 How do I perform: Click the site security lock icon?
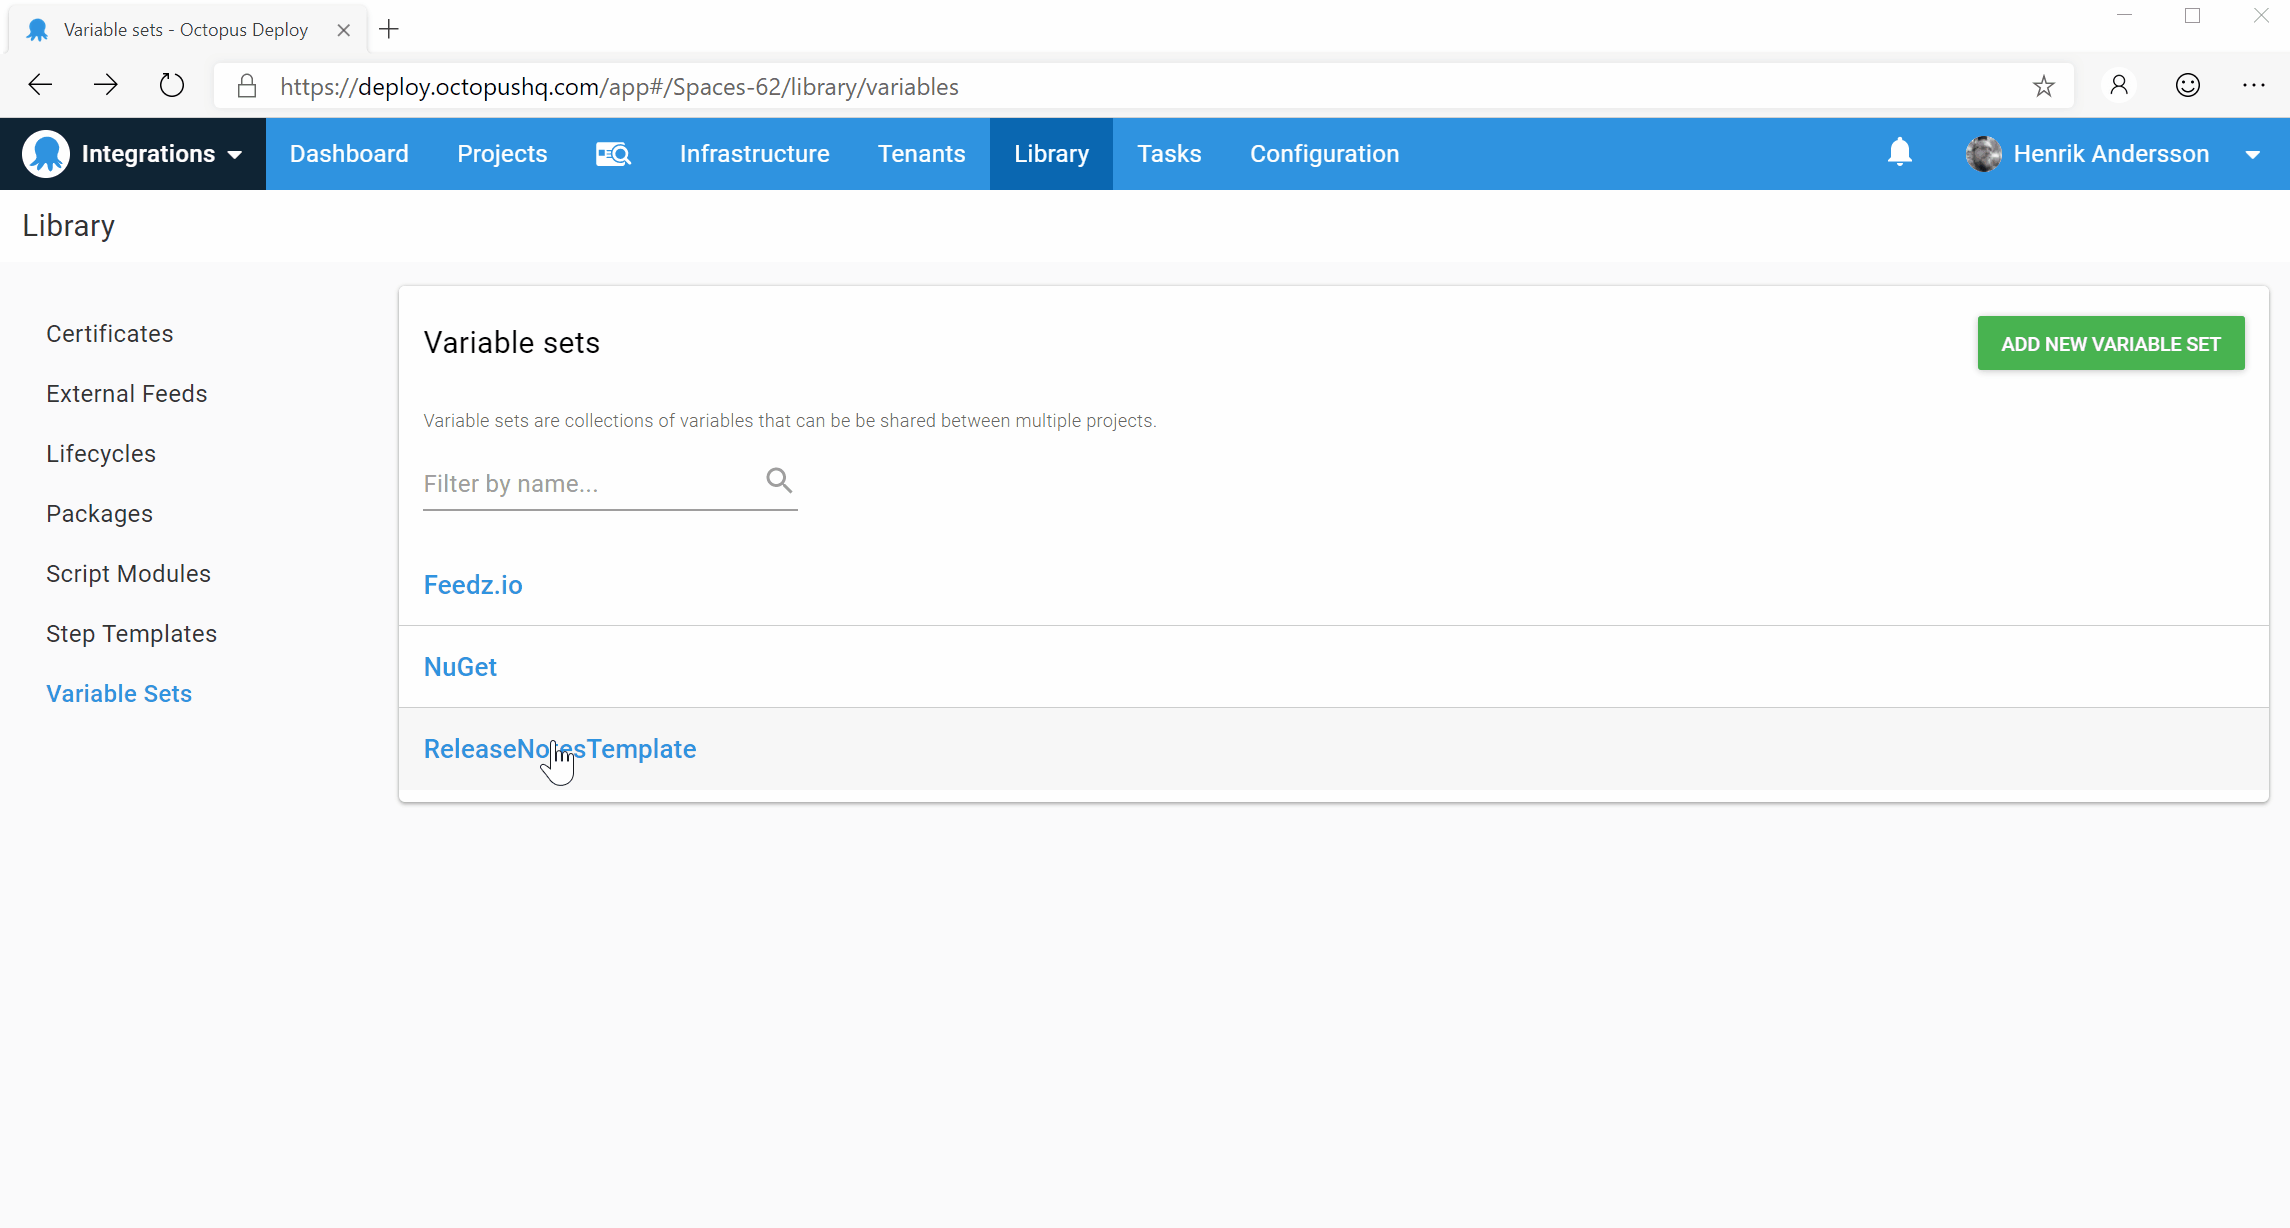pyautogui.click(x=246, y=86)
